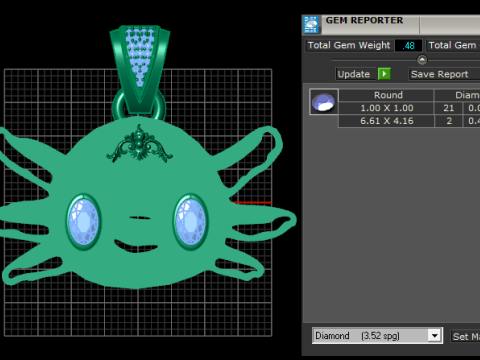Viewport: 480px width, 360px height.
Task: Click the Set Material button
Action: tap(465, 337)
